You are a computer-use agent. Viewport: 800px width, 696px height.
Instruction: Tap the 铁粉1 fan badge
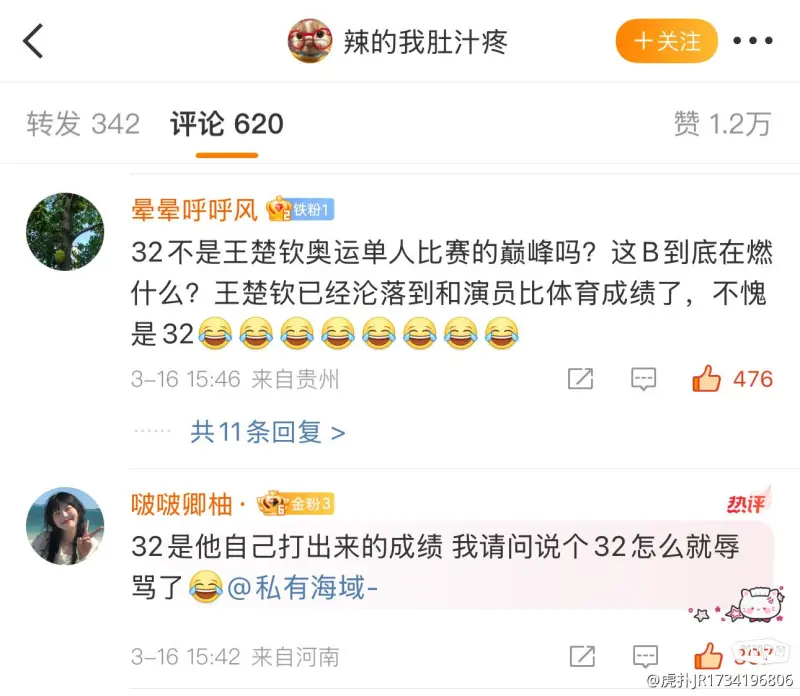pos(300,209)
